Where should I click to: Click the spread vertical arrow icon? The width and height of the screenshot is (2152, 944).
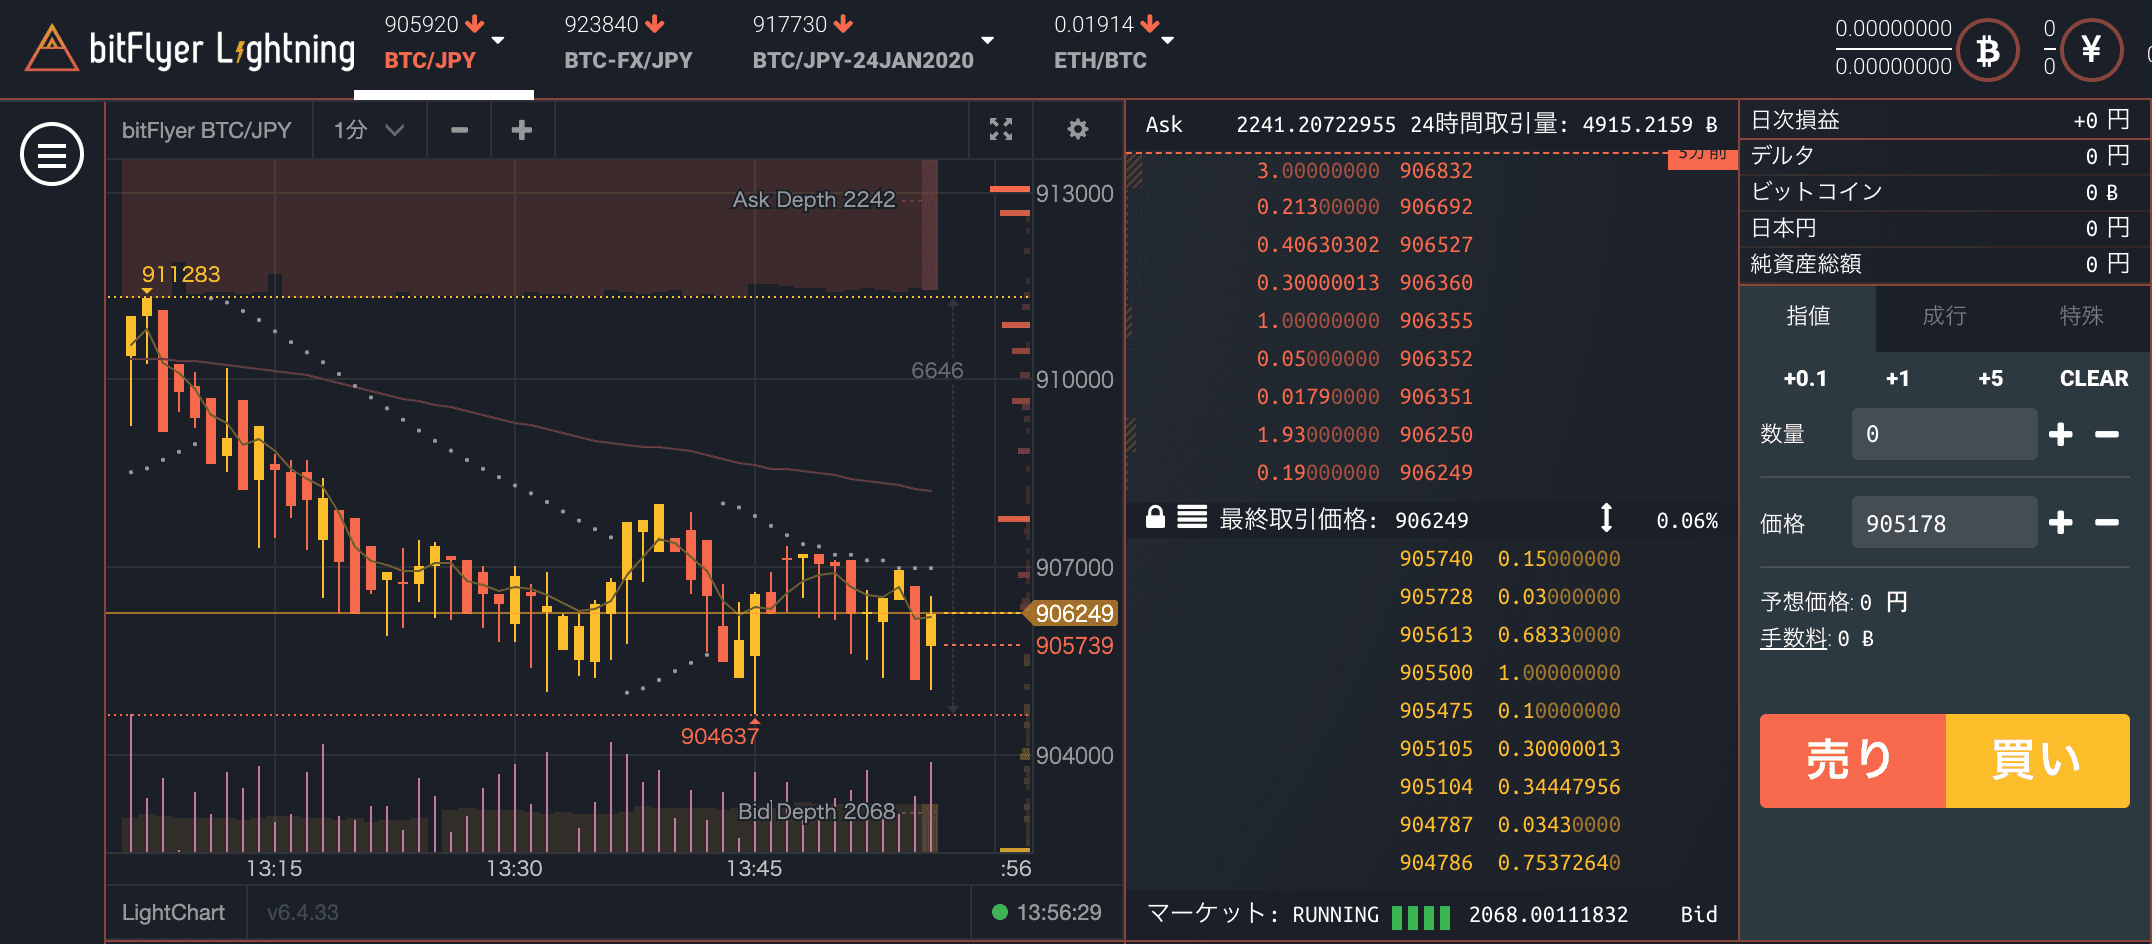pyautogui.click(x=1606, y=518)
